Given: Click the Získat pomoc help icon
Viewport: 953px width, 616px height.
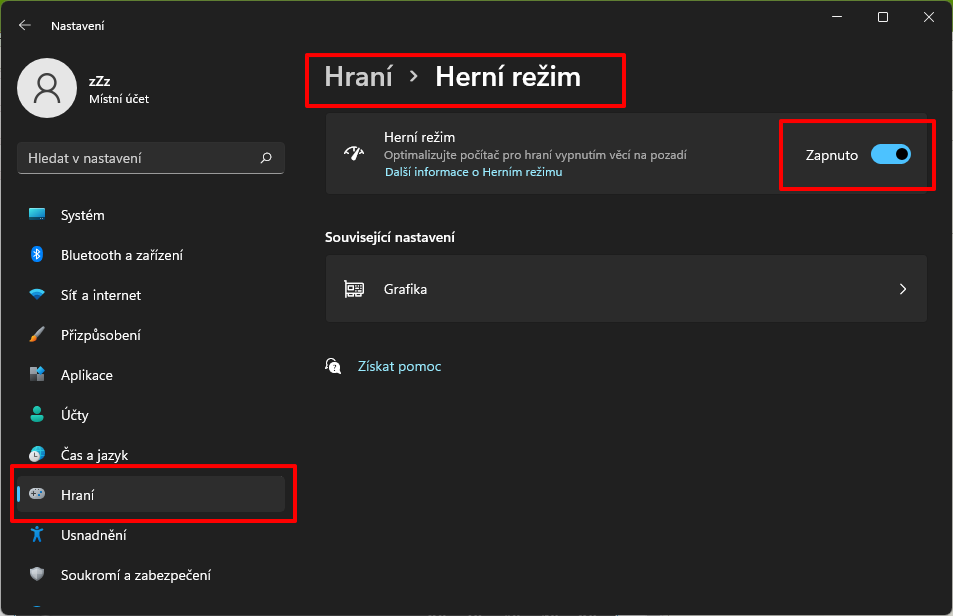Looking at the screenshot, I should tap(334, 366).
